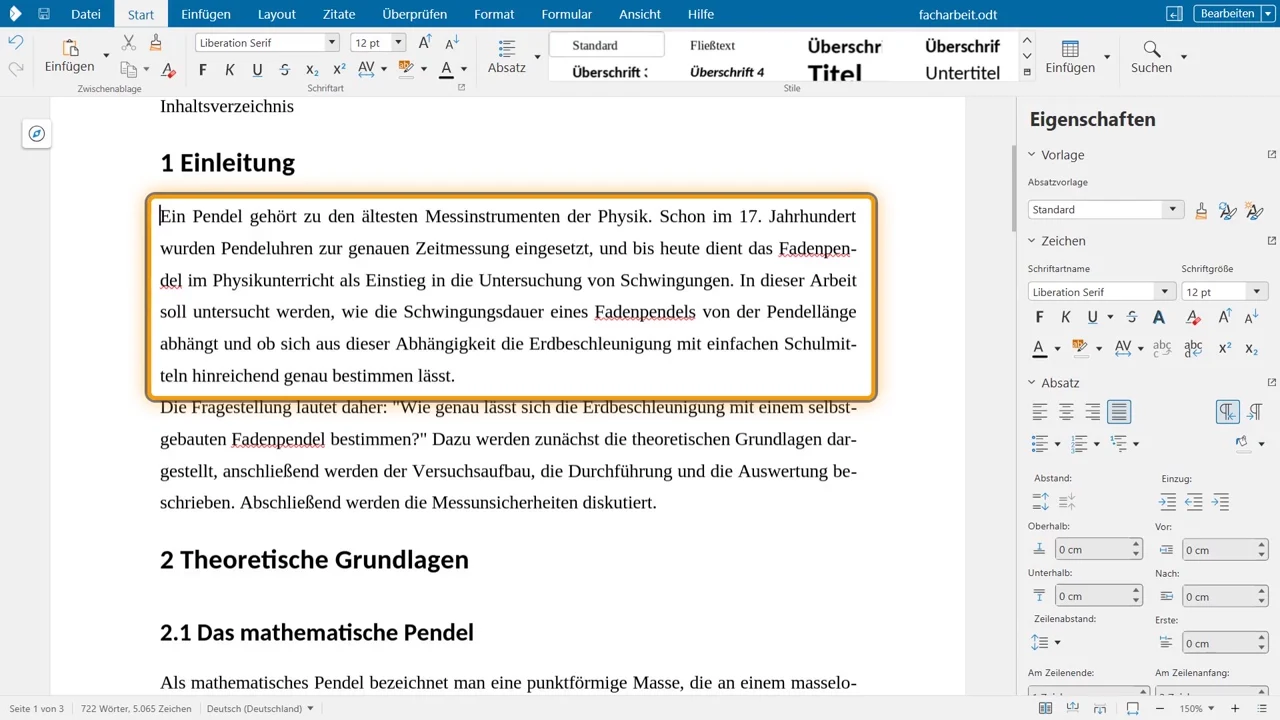1280x720 pixels.
Task: Toggle bold (F) in the ribbon
Action: 203,69
